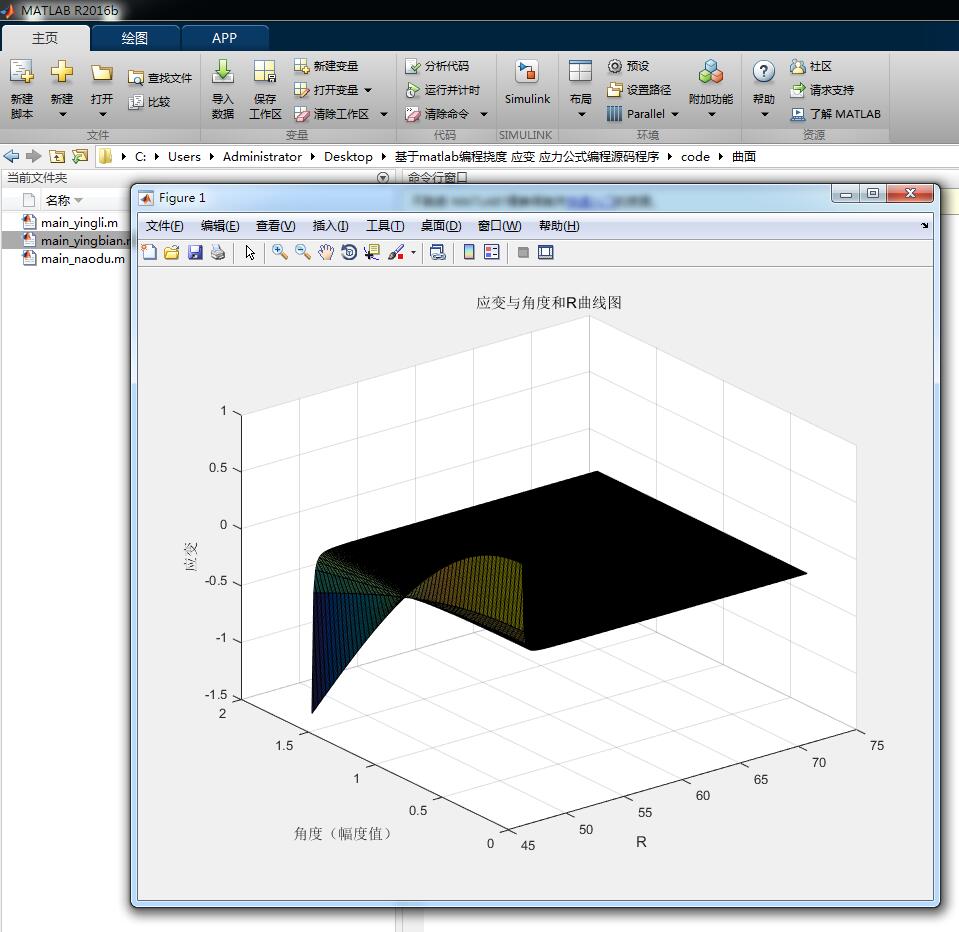Toggle the Zoom In tool in figure toolbar
Viewport: 959px width, 932px height.
280,252
